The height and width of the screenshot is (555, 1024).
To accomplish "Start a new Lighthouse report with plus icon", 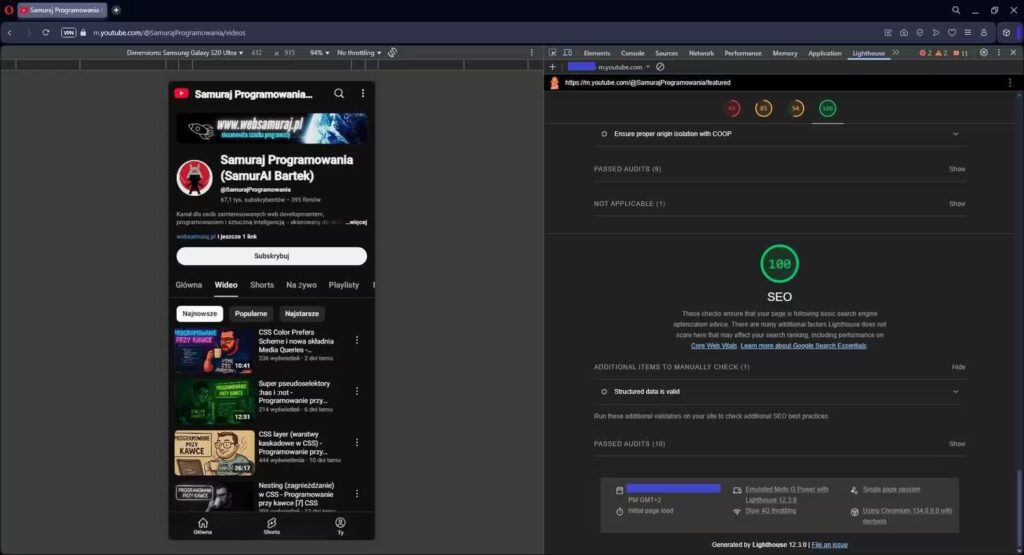I will coord(552,67).
